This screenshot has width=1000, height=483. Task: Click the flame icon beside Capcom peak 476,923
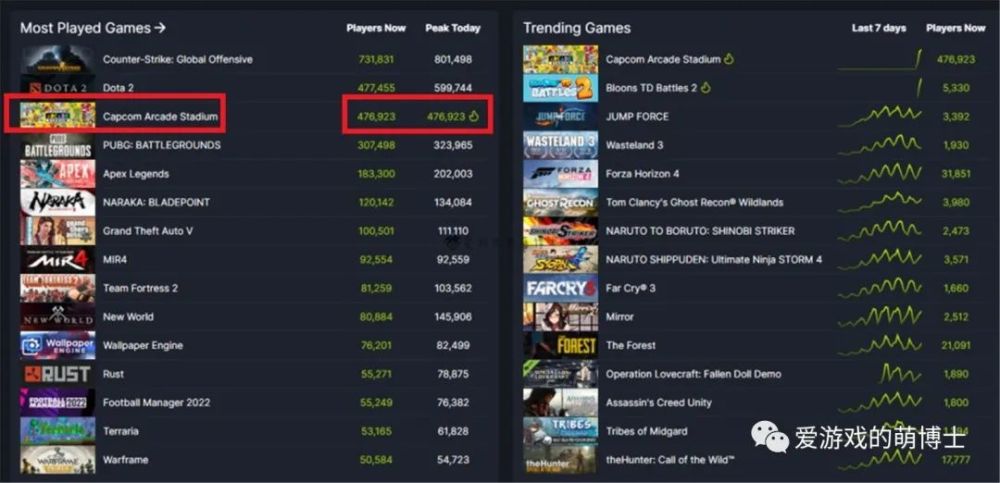tap(474, 116)
